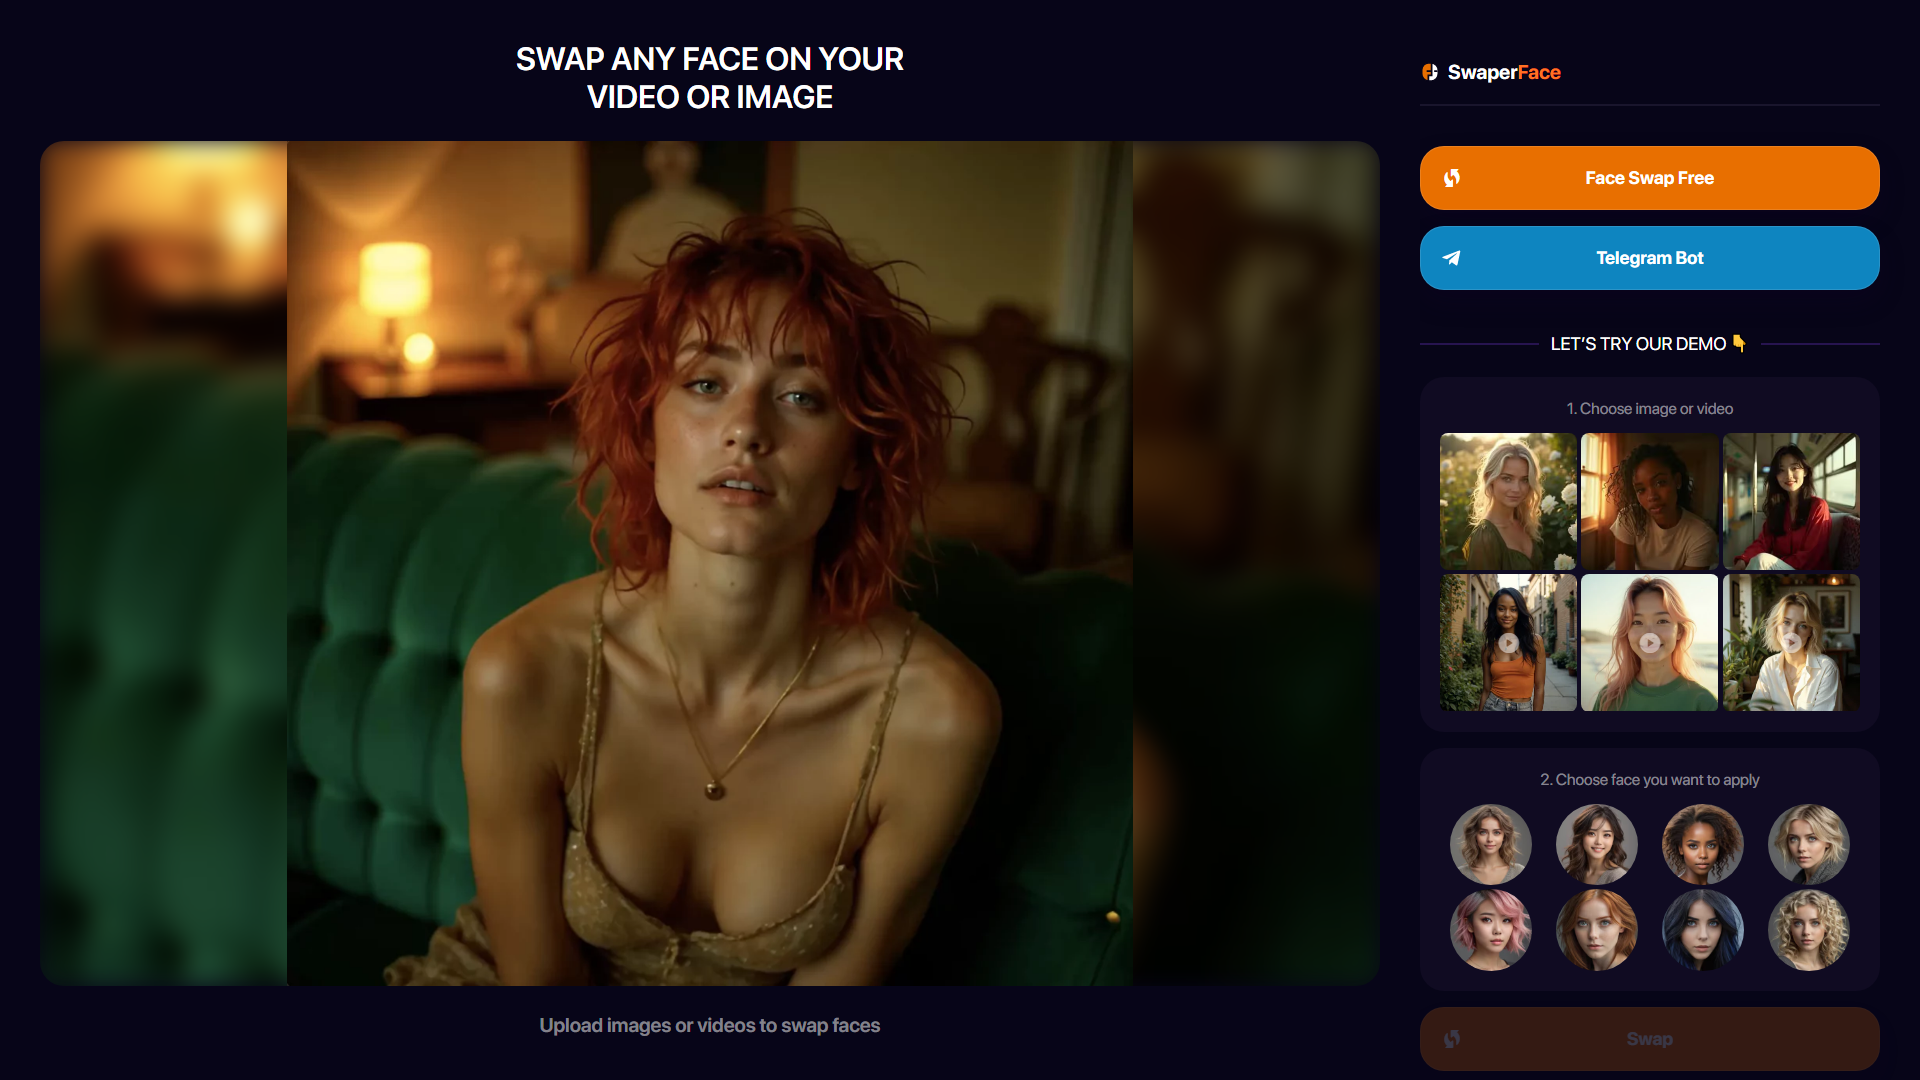This screenshot has height=1080, width=1920.
Task: Select the Asian woman face avatar
Action: (1596, 843)
